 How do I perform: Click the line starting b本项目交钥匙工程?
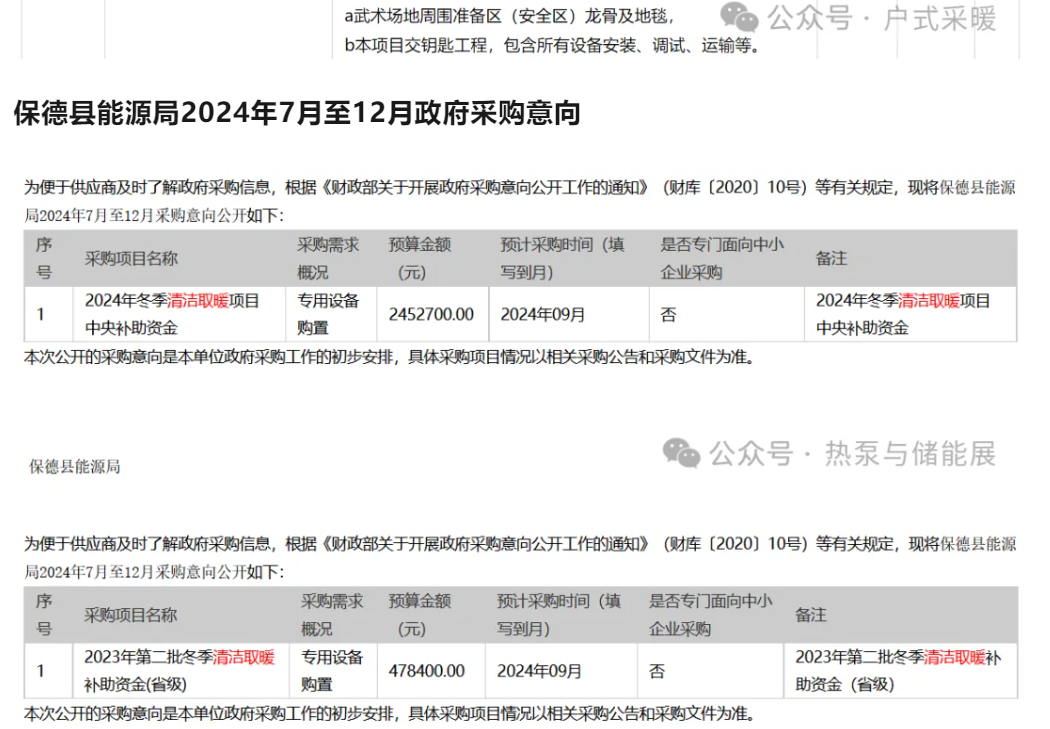(552, 46)
